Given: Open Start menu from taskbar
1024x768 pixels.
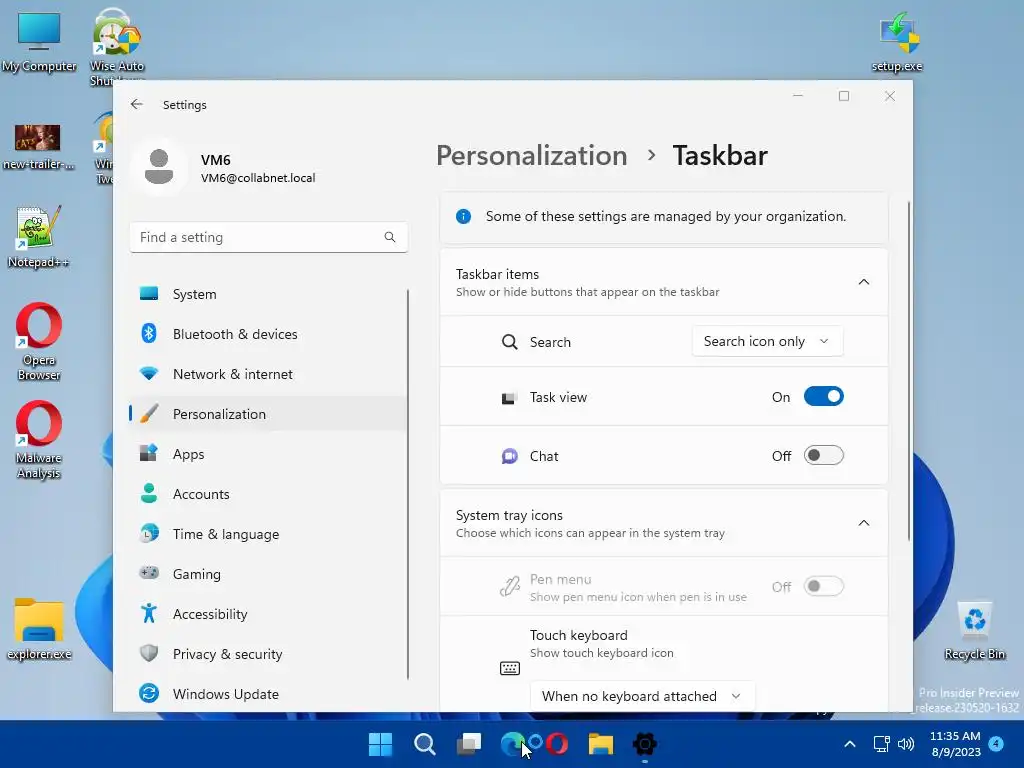Looking at the screenshot, I should tap(380, 744).
